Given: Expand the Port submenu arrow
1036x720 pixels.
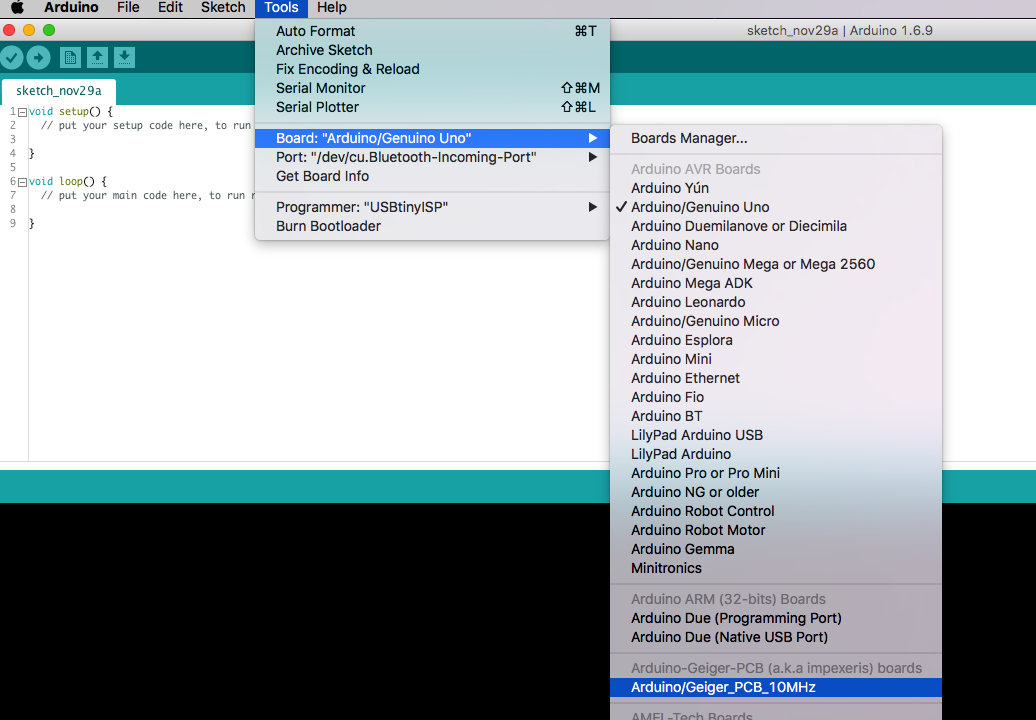Looking at the screenshot, I should [593, 157].
